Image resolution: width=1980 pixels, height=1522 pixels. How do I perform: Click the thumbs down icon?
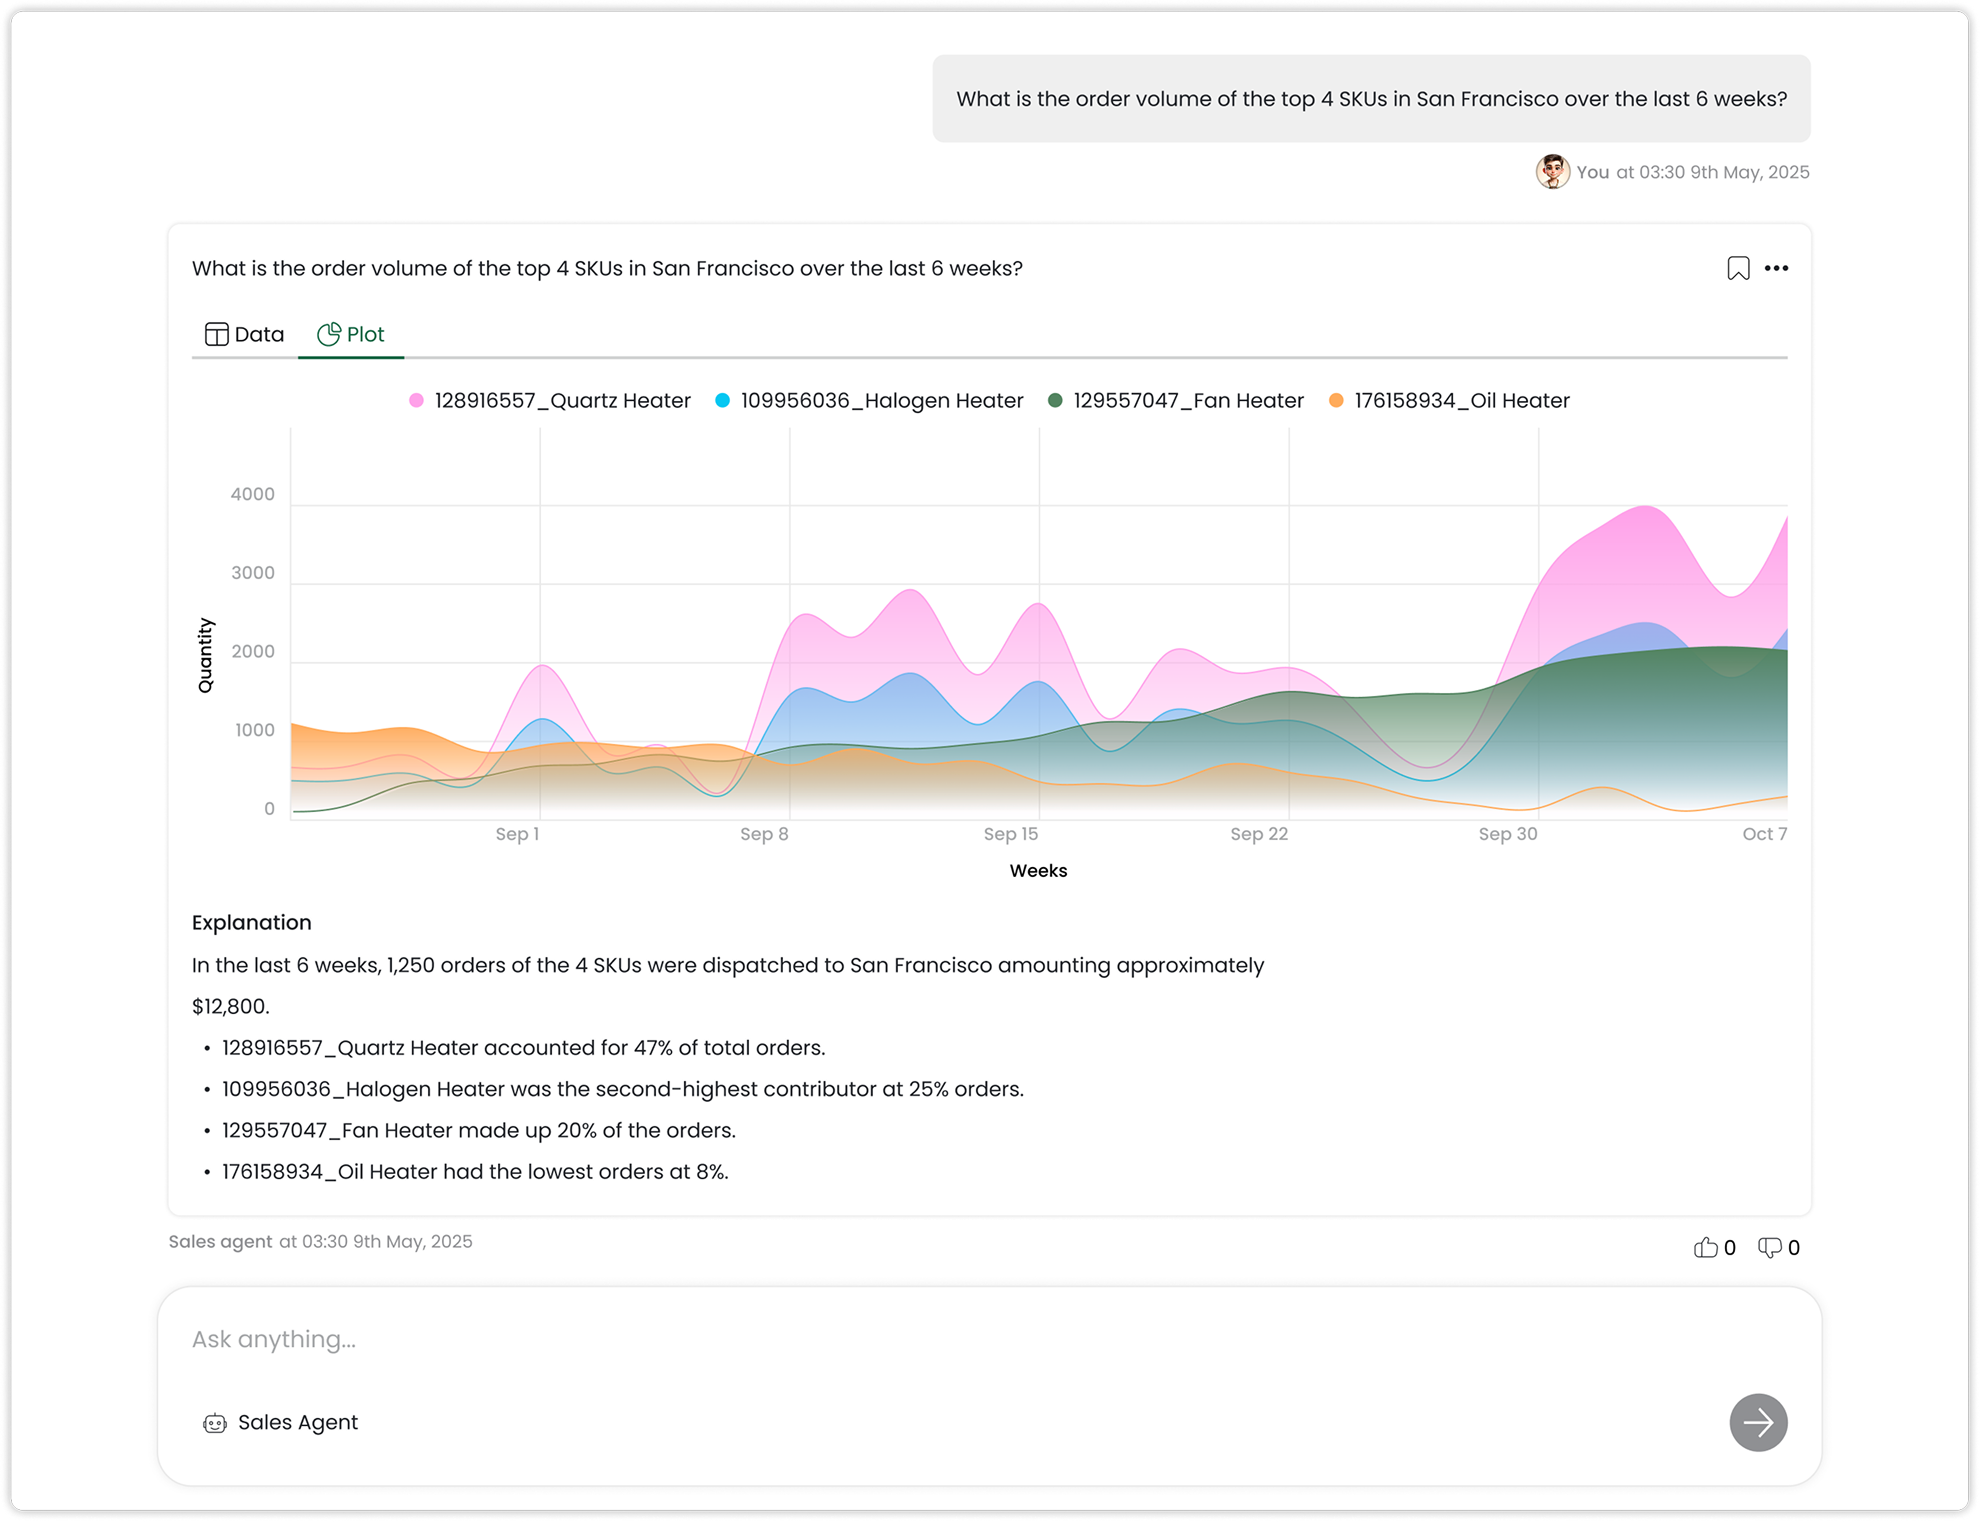click(1769, 1247)
